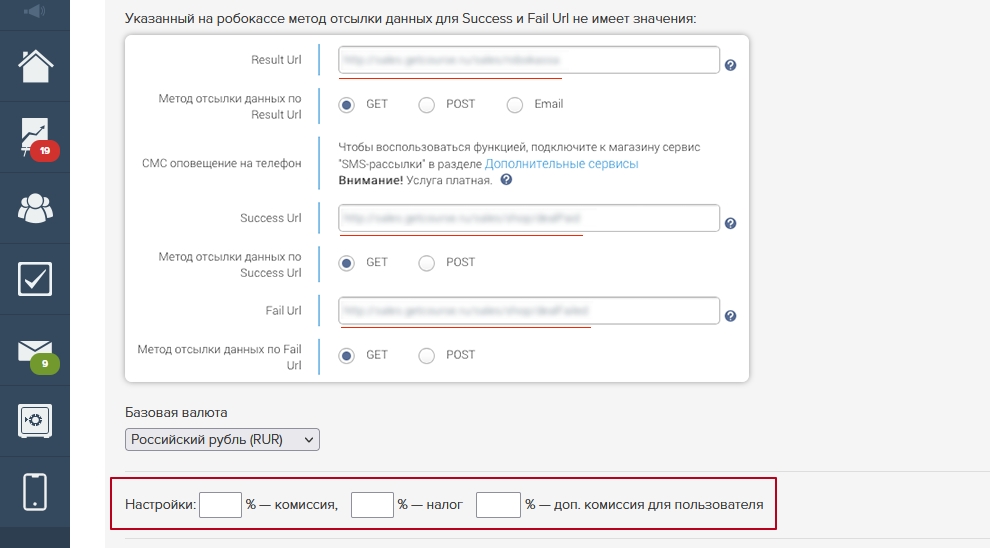Select POST for Result Url method
This screenshot has width=990, height=548.
427,104
